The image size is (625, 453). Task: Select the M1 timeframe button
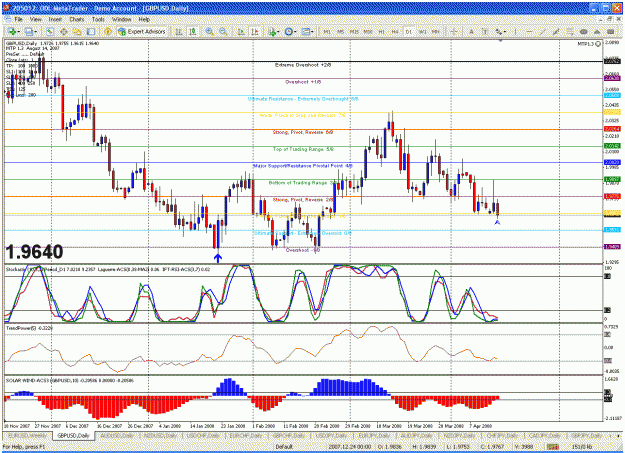coord(327,32)
